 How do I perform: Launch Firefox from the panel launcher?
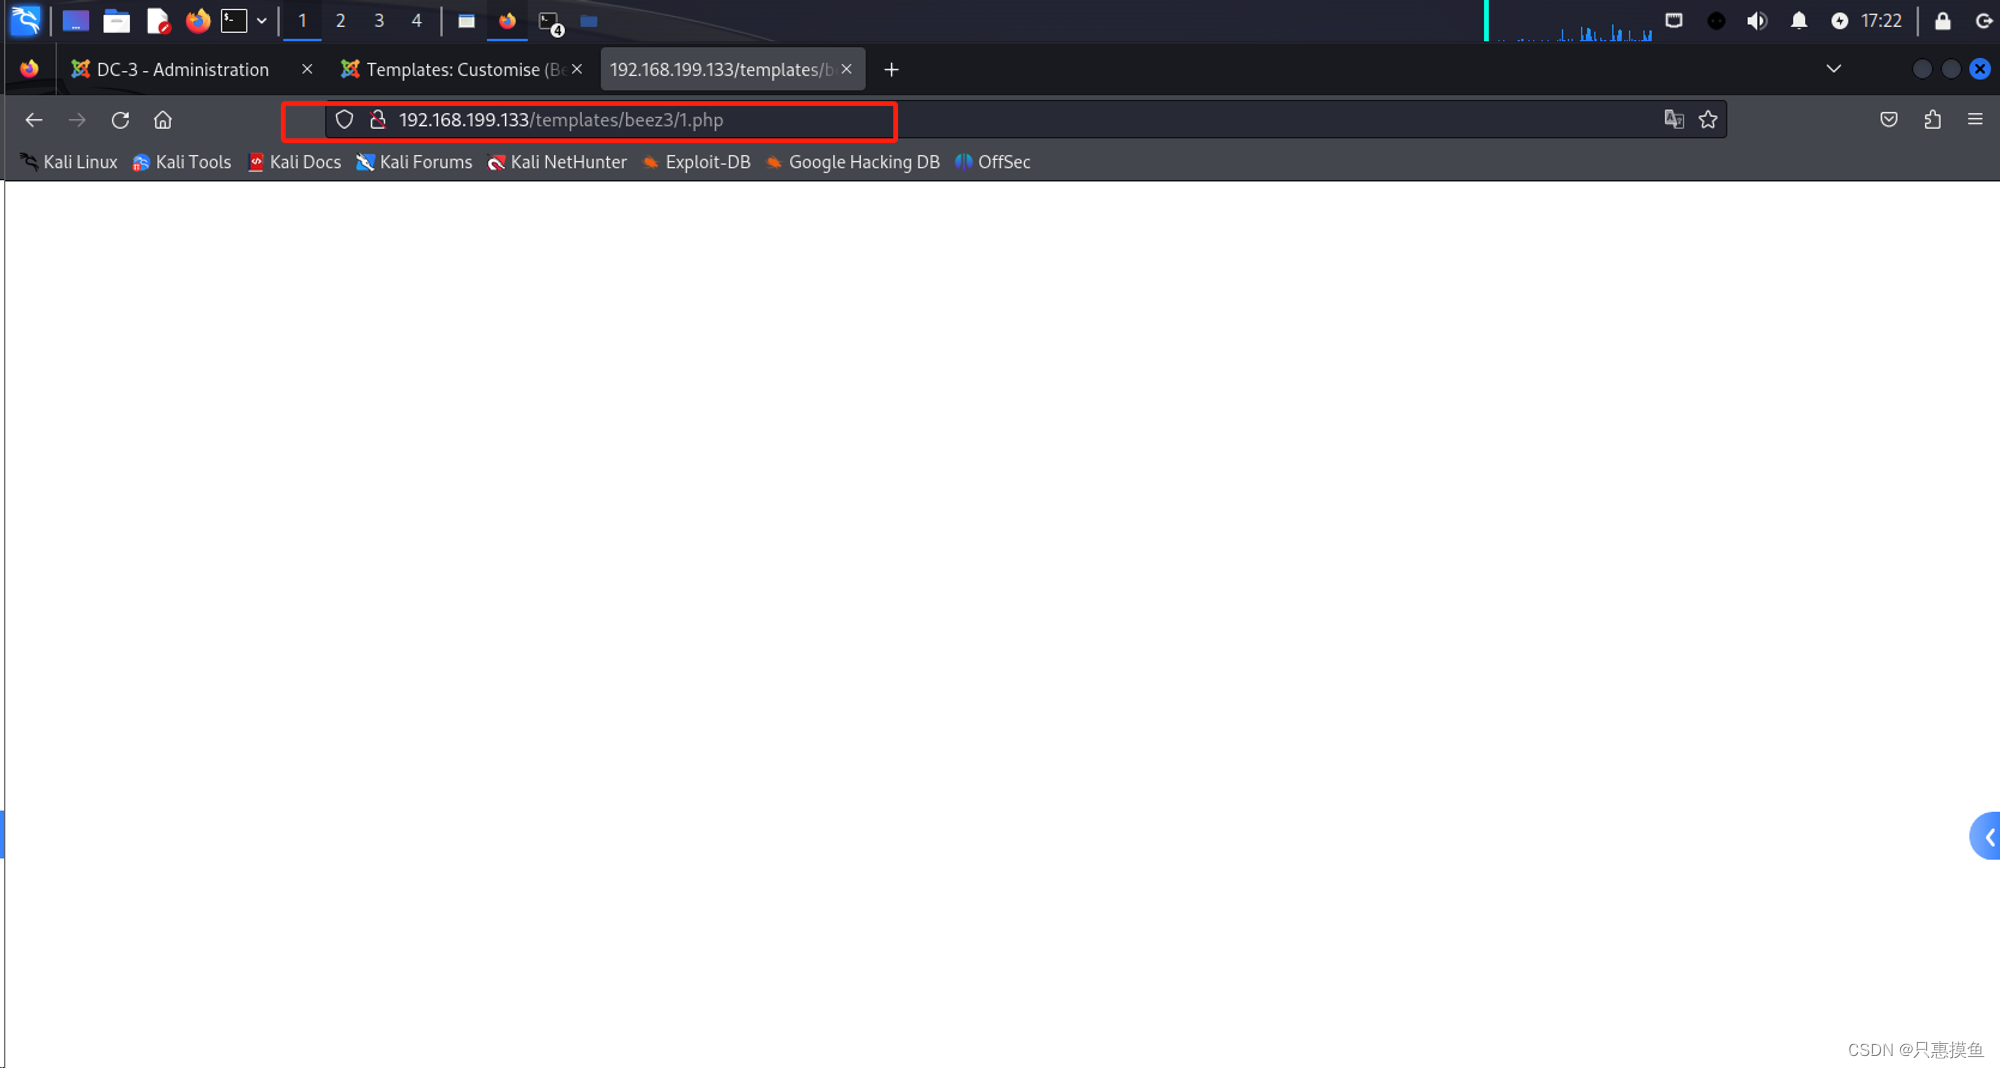pyautogui.click(x=197, y=20)
